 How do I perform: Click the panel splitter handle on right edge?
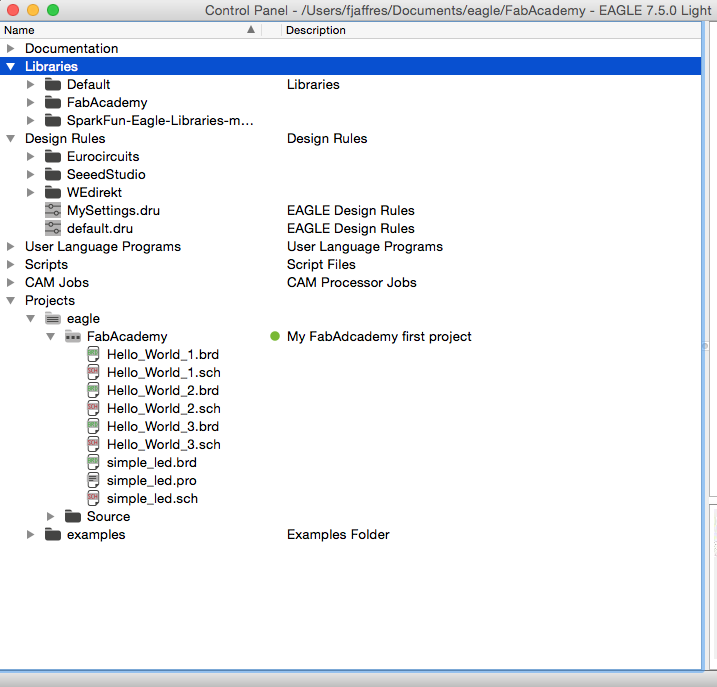(705, 346)
